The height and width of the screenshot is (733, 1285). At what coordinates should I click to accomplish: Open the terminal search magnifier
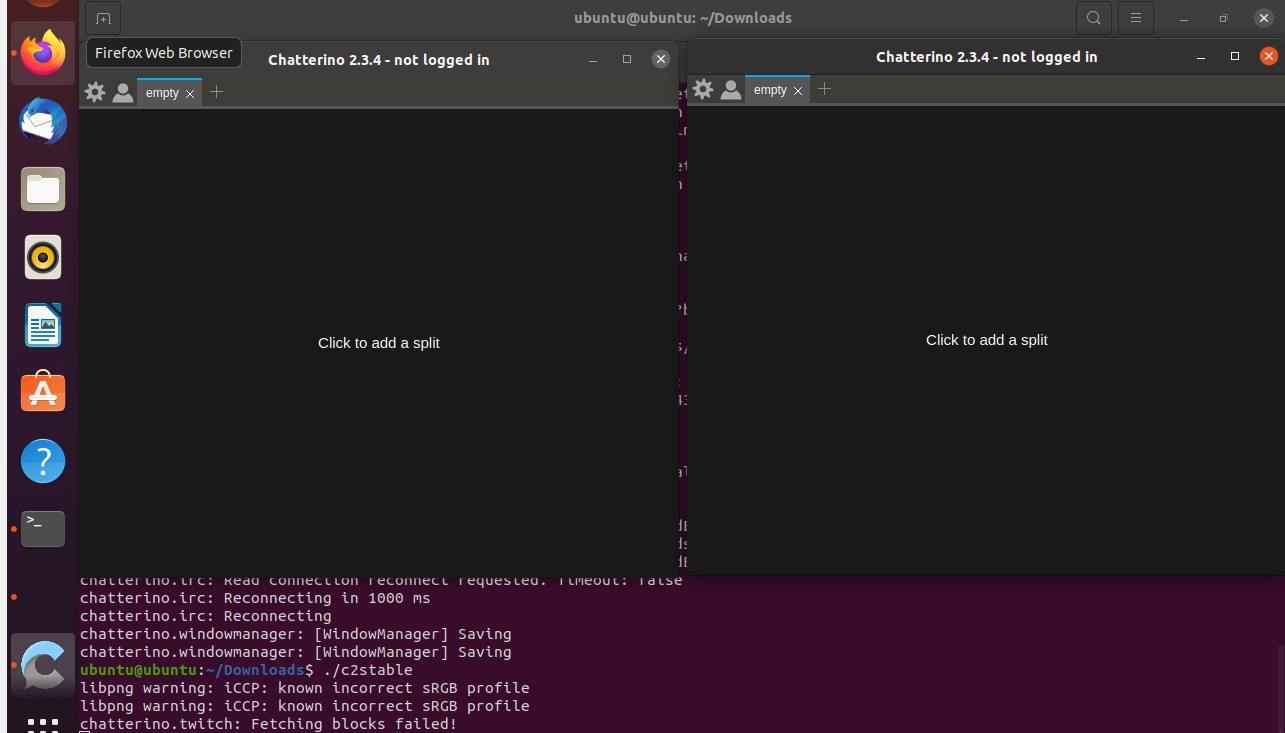(1094, 18)
